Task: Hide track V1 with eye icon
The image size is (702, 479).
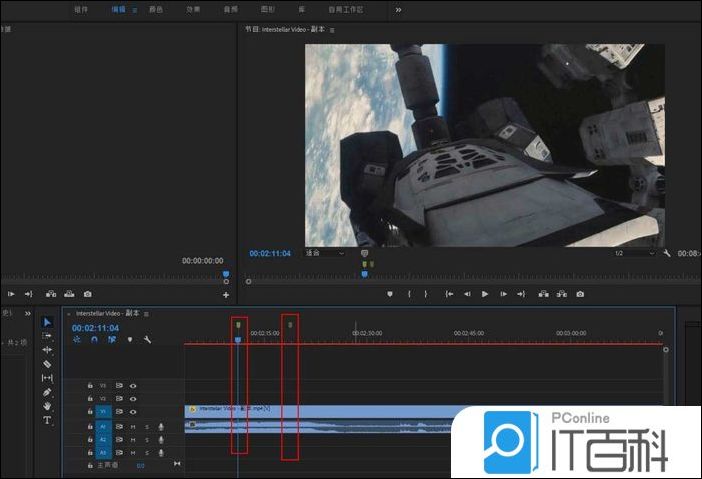Action: coord(133,411)
